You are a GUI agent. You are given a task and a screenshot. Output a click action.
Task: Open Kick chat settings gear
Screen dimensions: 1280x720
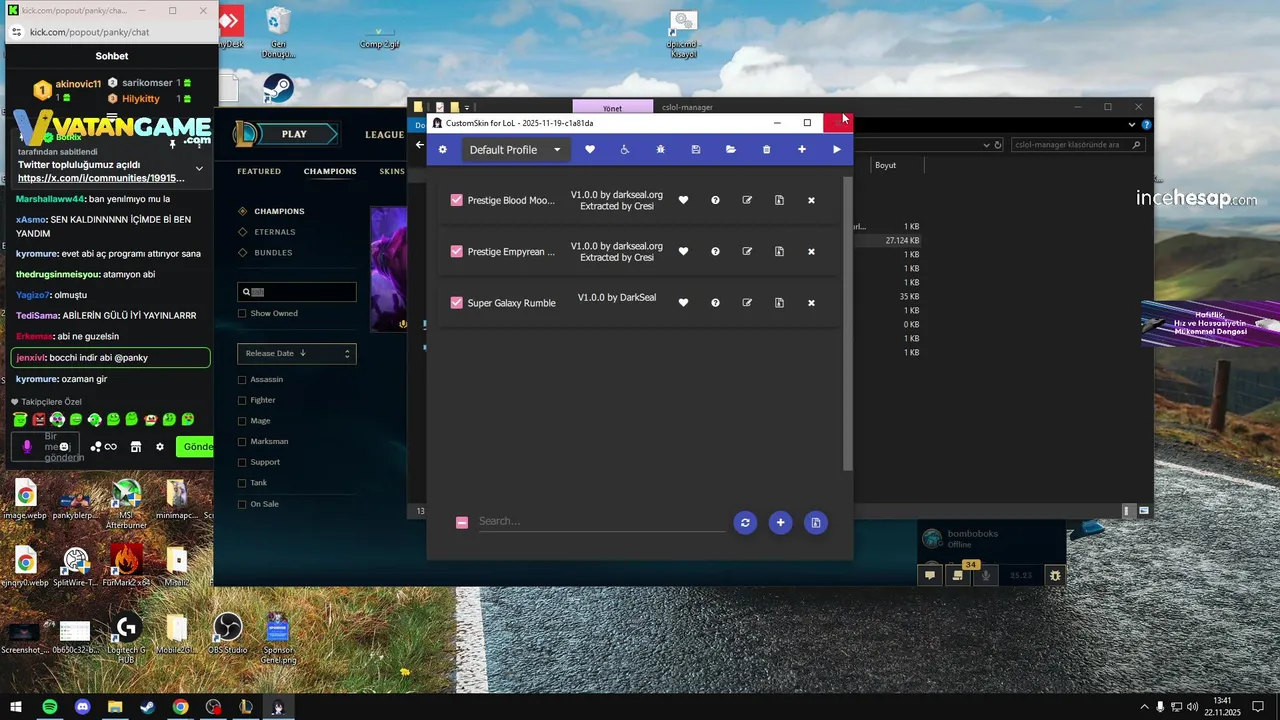pyautogui.click(x=159, y=447)
